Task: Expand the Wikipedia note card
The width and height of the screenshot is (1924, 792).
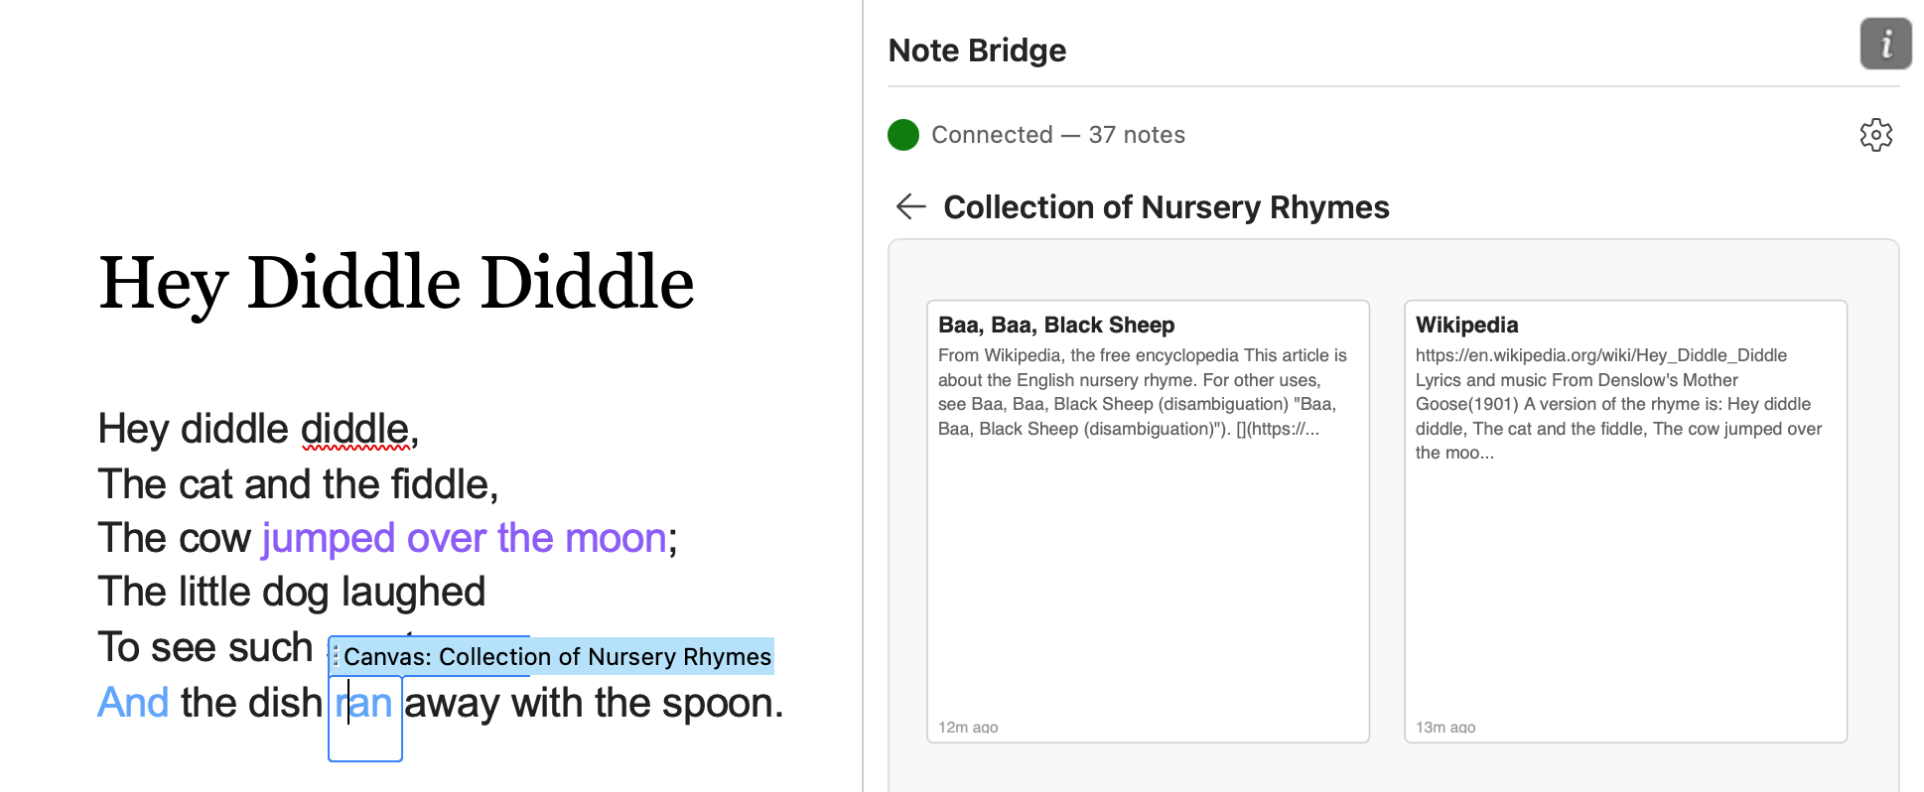Action: coord(1624,520)
